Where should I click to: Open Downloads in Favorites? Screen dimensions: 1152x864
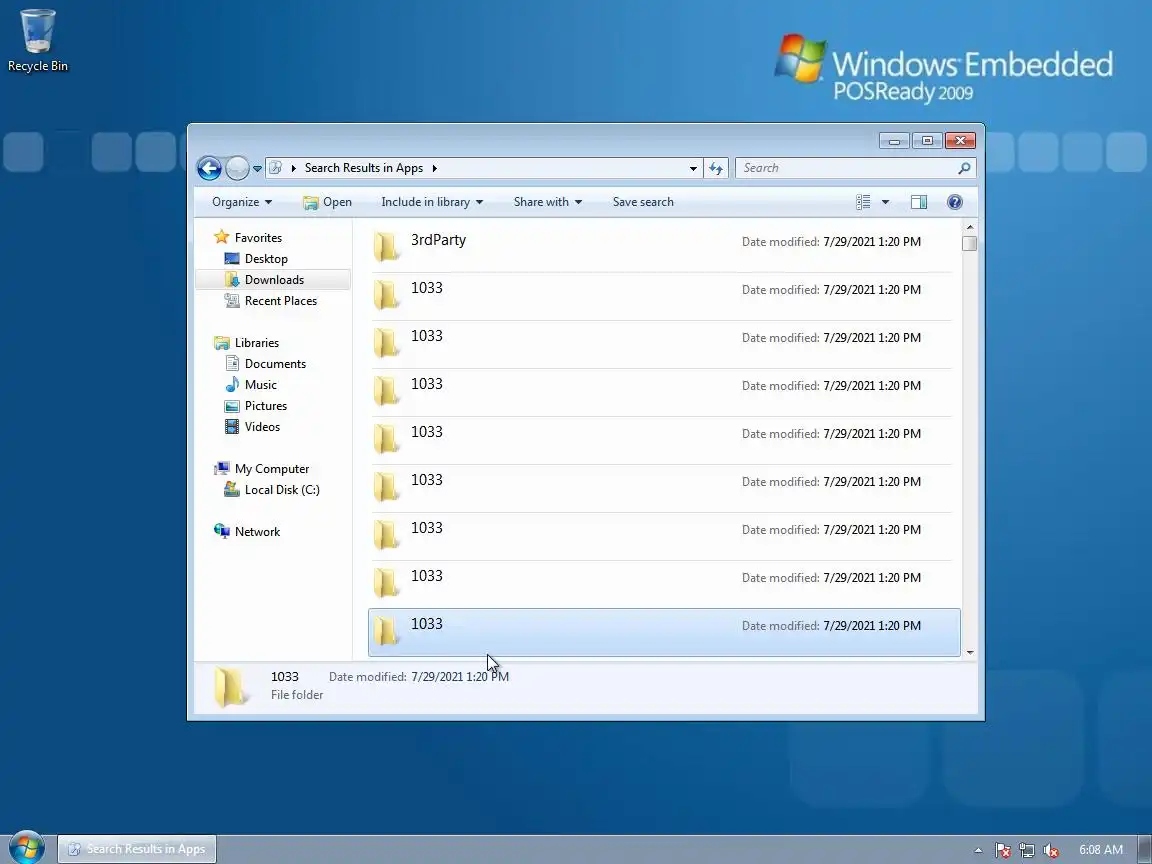click(274, 280)
